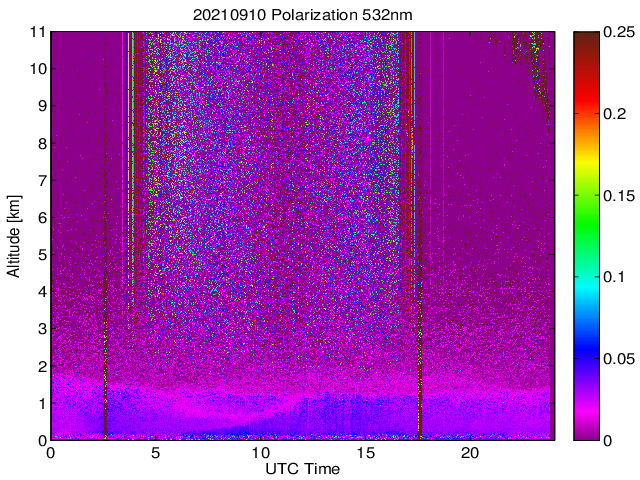
Task: Select the 15 tick on UTC Time axis
Action: (365, 453)
